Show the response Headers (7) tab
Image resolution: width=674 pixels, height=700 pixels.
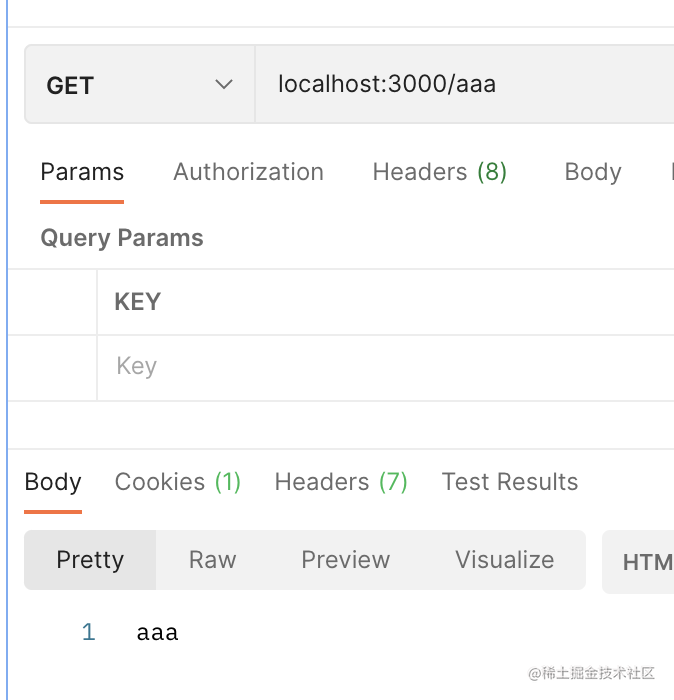341,482
